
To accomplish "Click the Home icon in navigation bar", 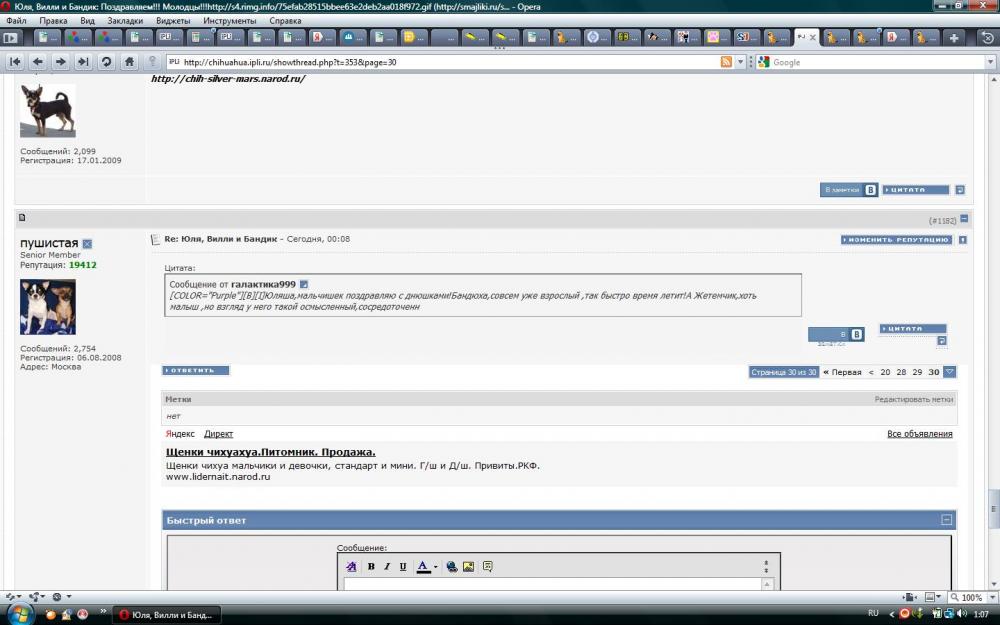I will 129,62.
